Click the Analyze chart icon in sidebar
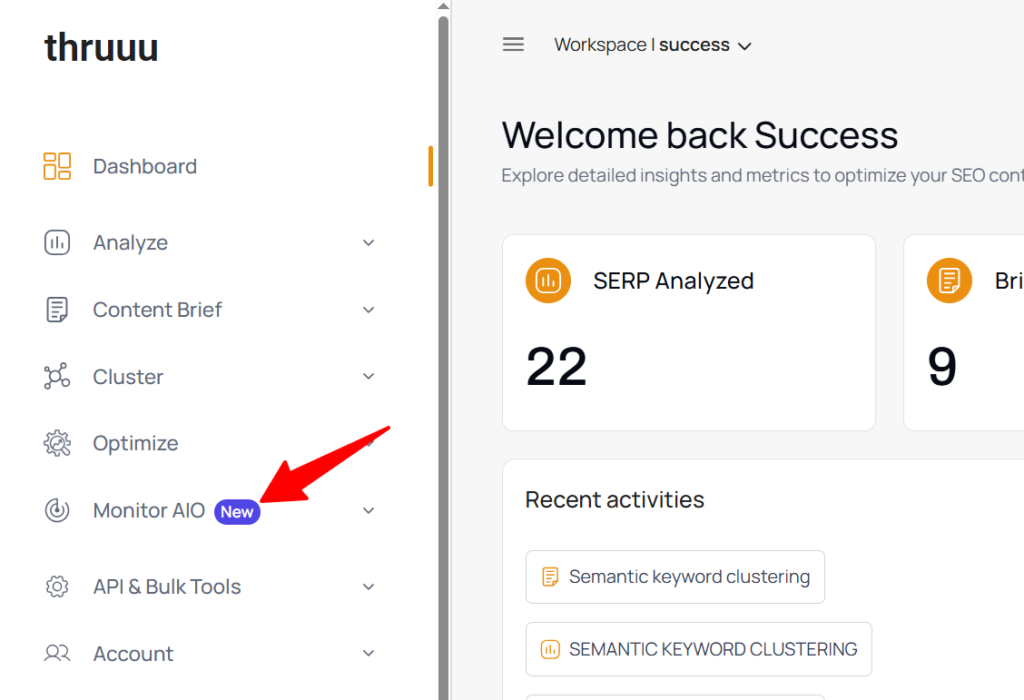This screenshot has width=1024, height=700. click(57, 243)
